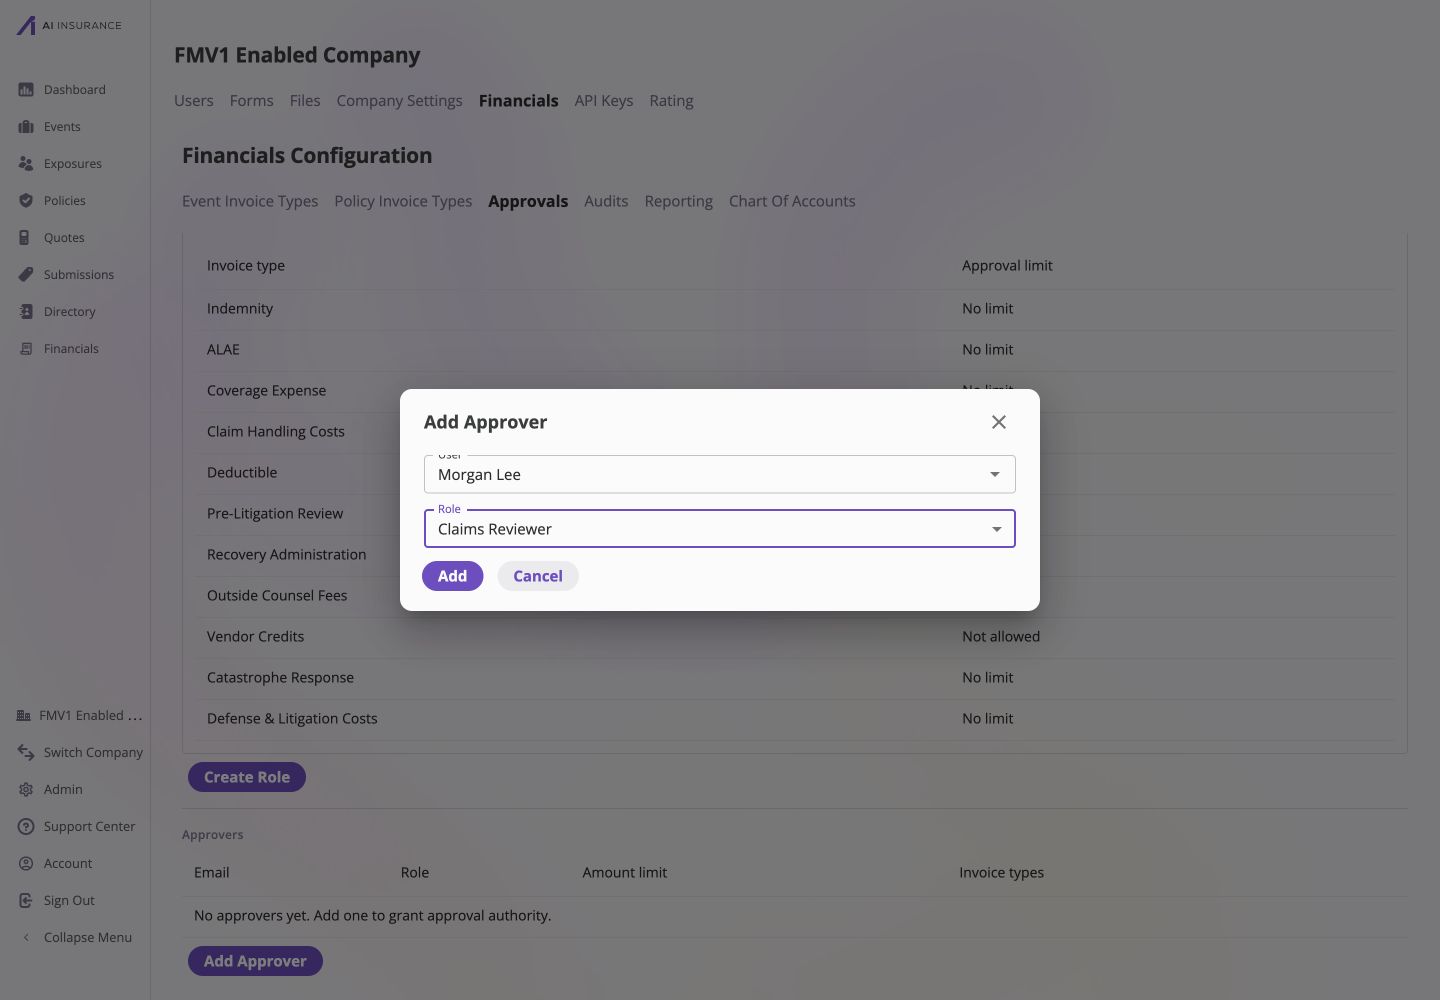Open Submissions tag icon

pyautogui.click(x=26, y=275)
